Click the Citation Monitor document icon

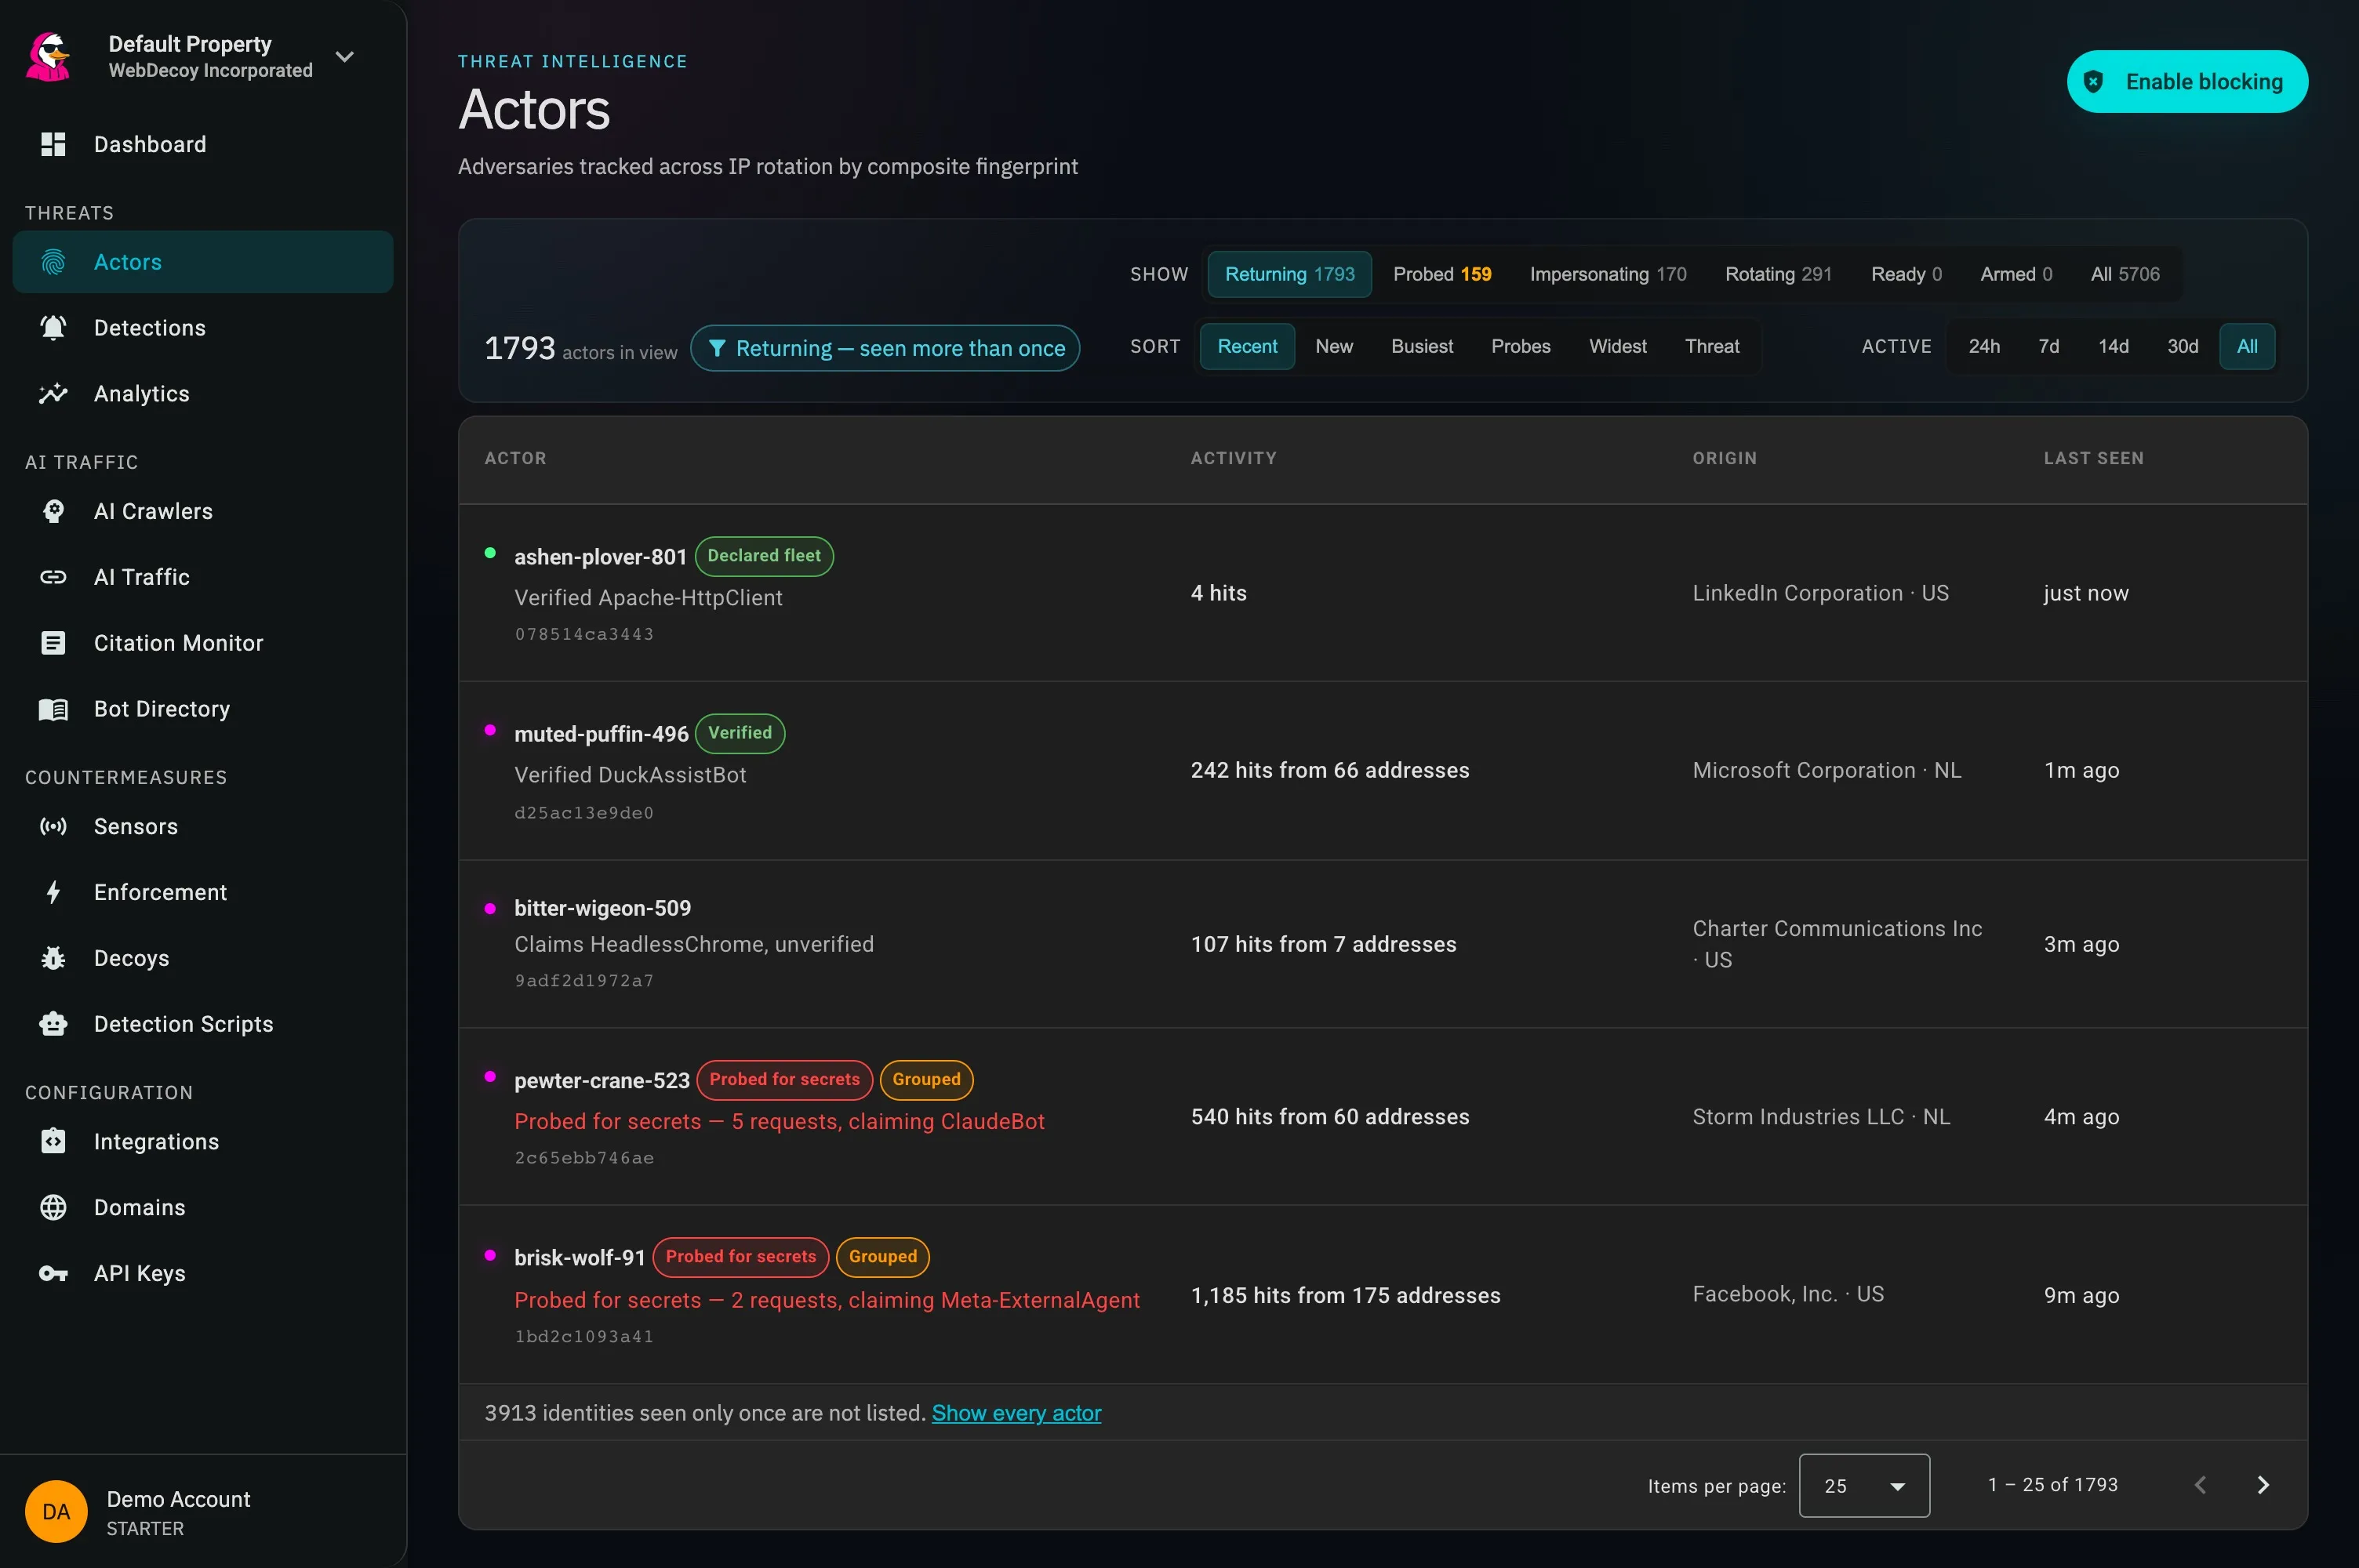pyautogui.click(x=53, y=643)
